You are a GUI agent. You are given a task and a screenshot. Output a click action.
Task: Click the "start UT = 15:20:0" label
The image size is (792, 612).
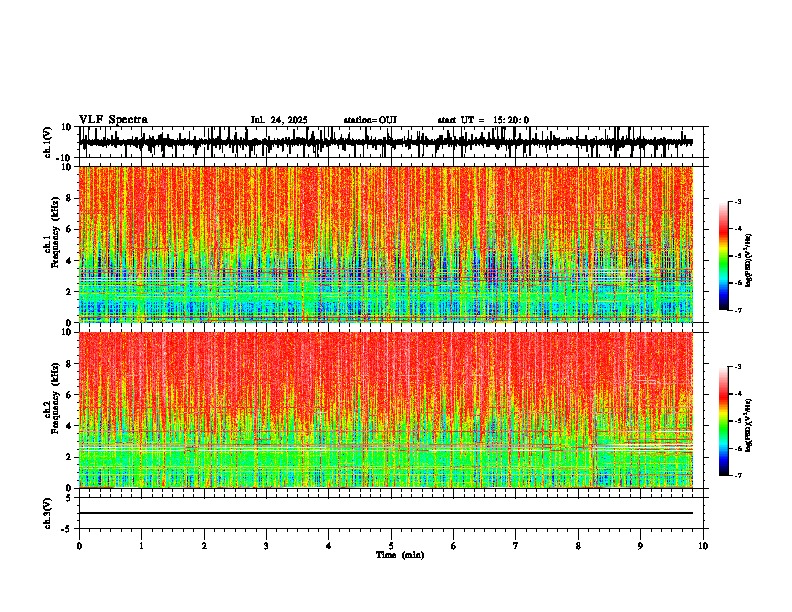click(483, 120)
